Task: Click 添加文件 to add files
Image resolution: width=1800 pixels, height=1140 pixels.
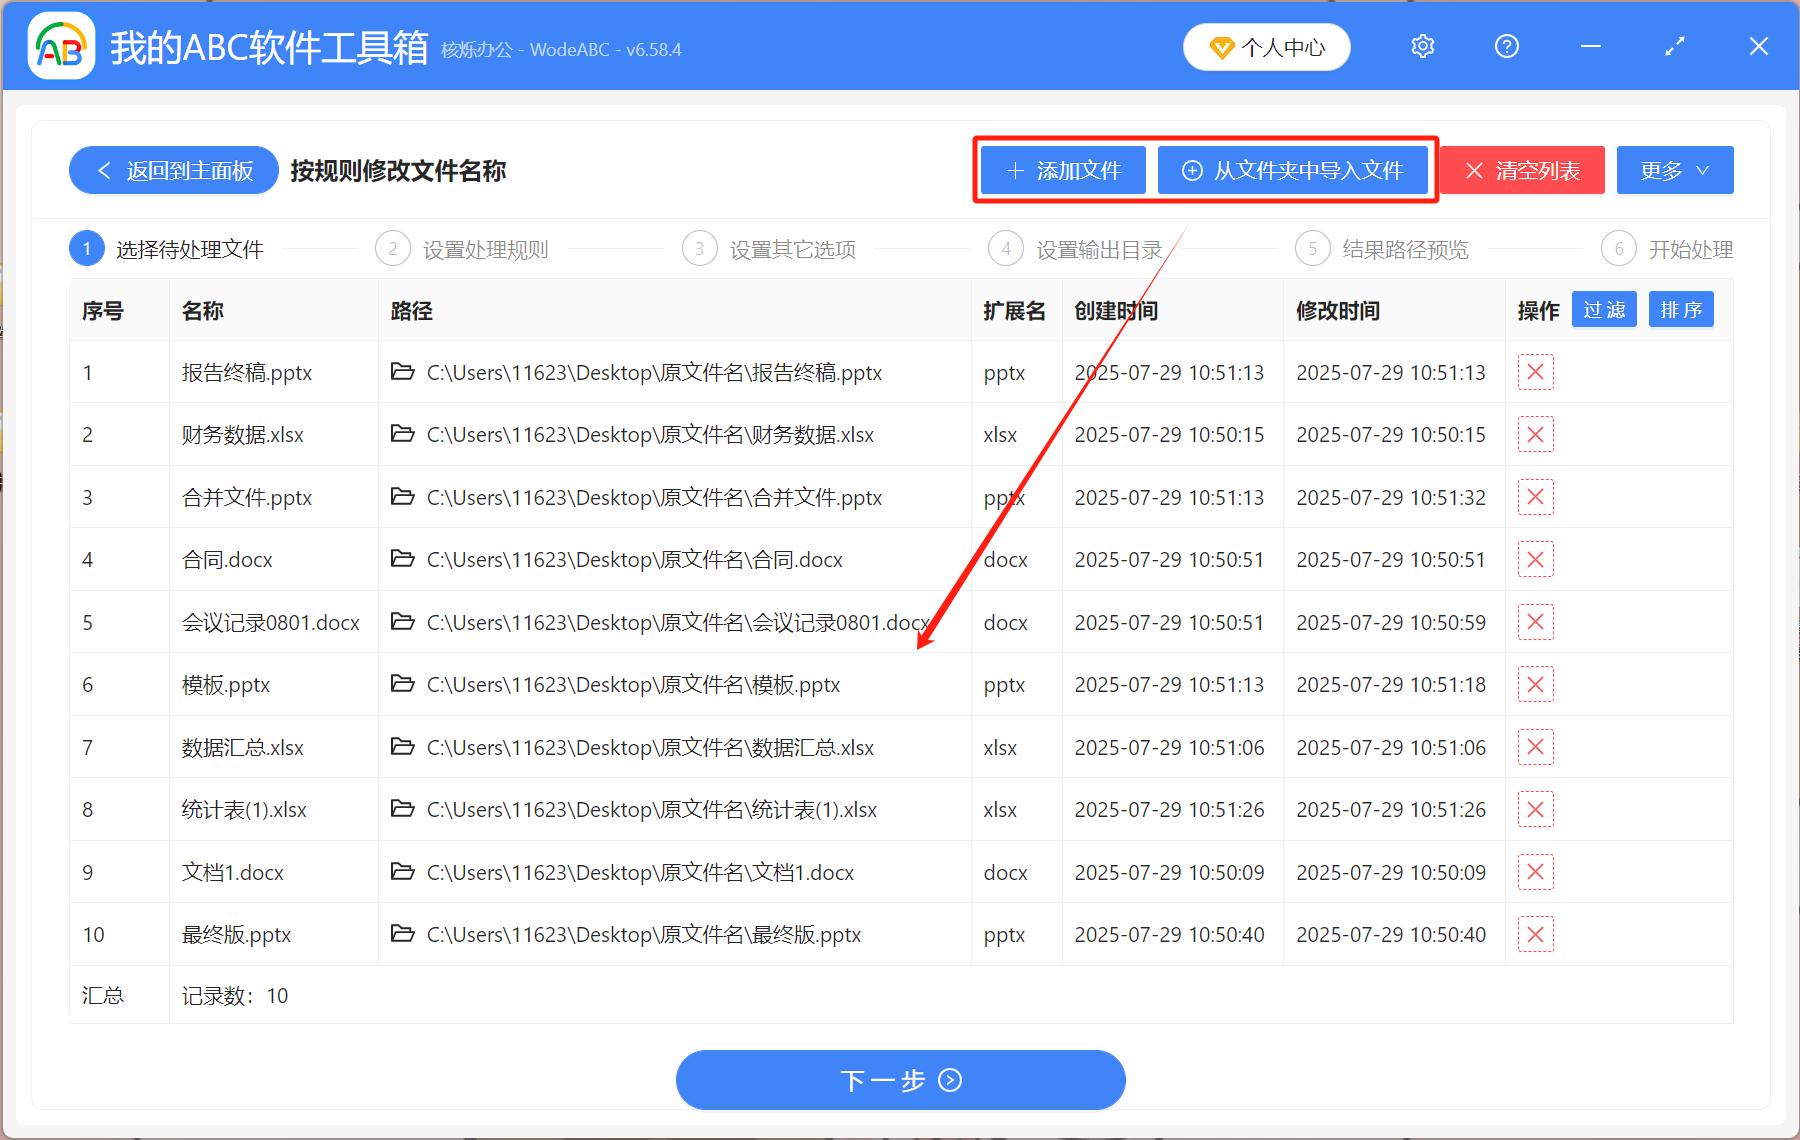Action: click(1062, 170)
